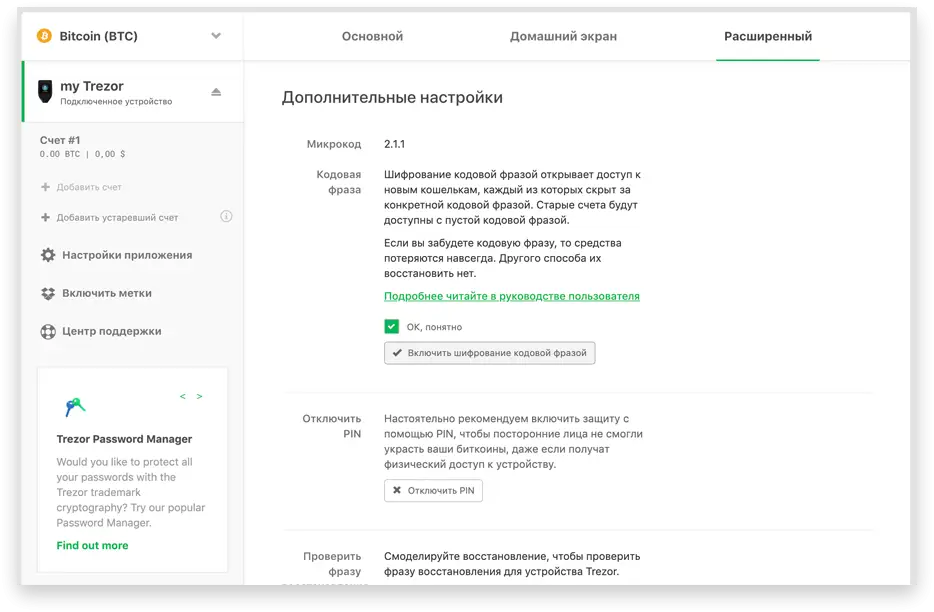
Task: Open Настройки приложения
Action: coord(127,255)
